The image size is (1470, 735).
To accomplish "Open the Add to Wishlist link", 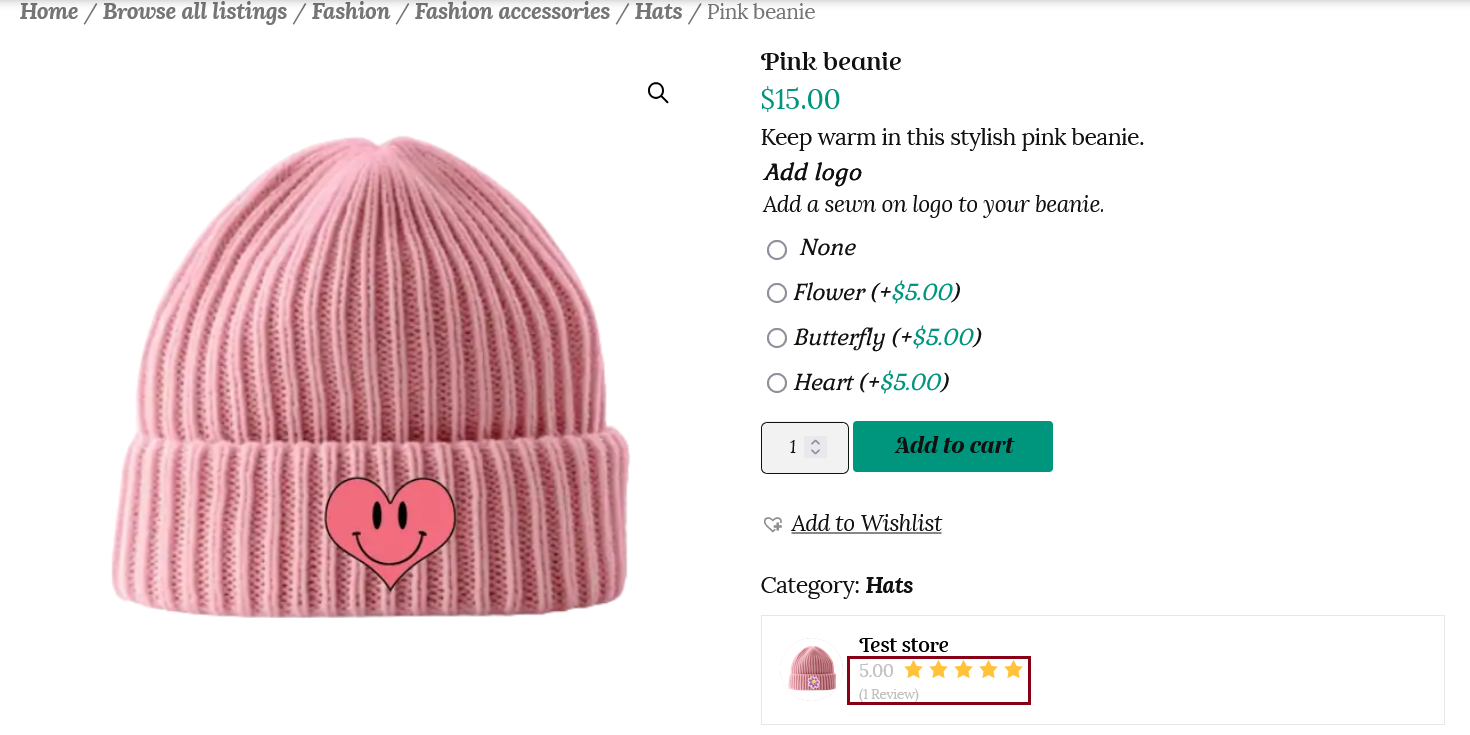I will pyautogui.click(x=866, y=523).
